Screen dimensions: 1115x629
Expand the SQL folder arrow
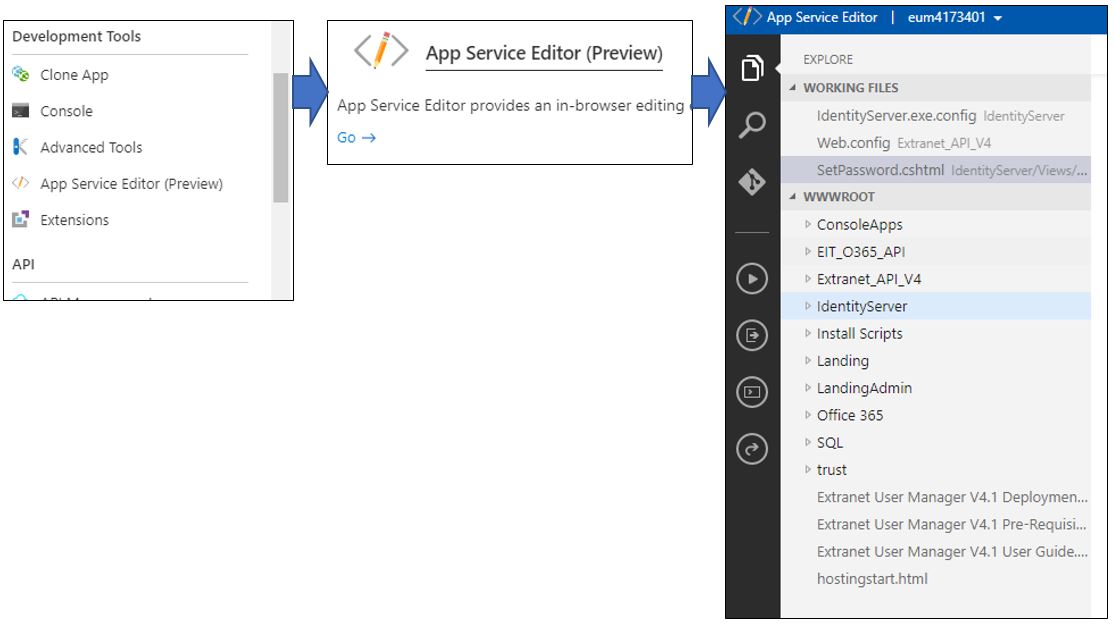tap(807, 442)
